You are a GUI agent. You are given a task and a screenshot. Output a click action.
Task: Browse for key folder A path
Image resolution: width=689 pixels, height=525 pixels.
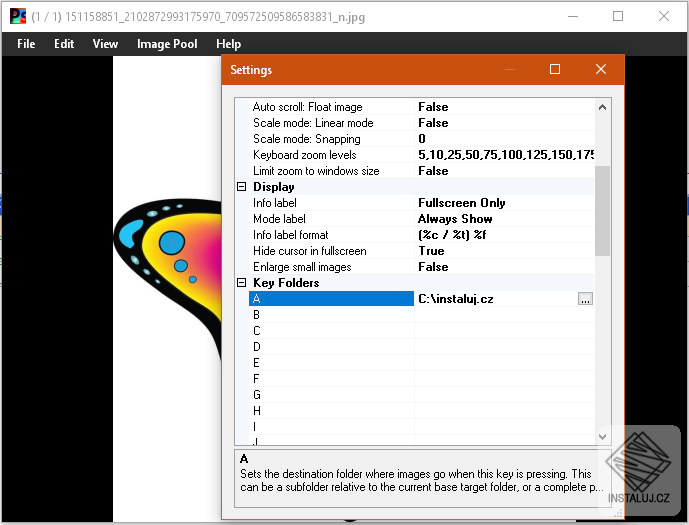pos(585,299)
